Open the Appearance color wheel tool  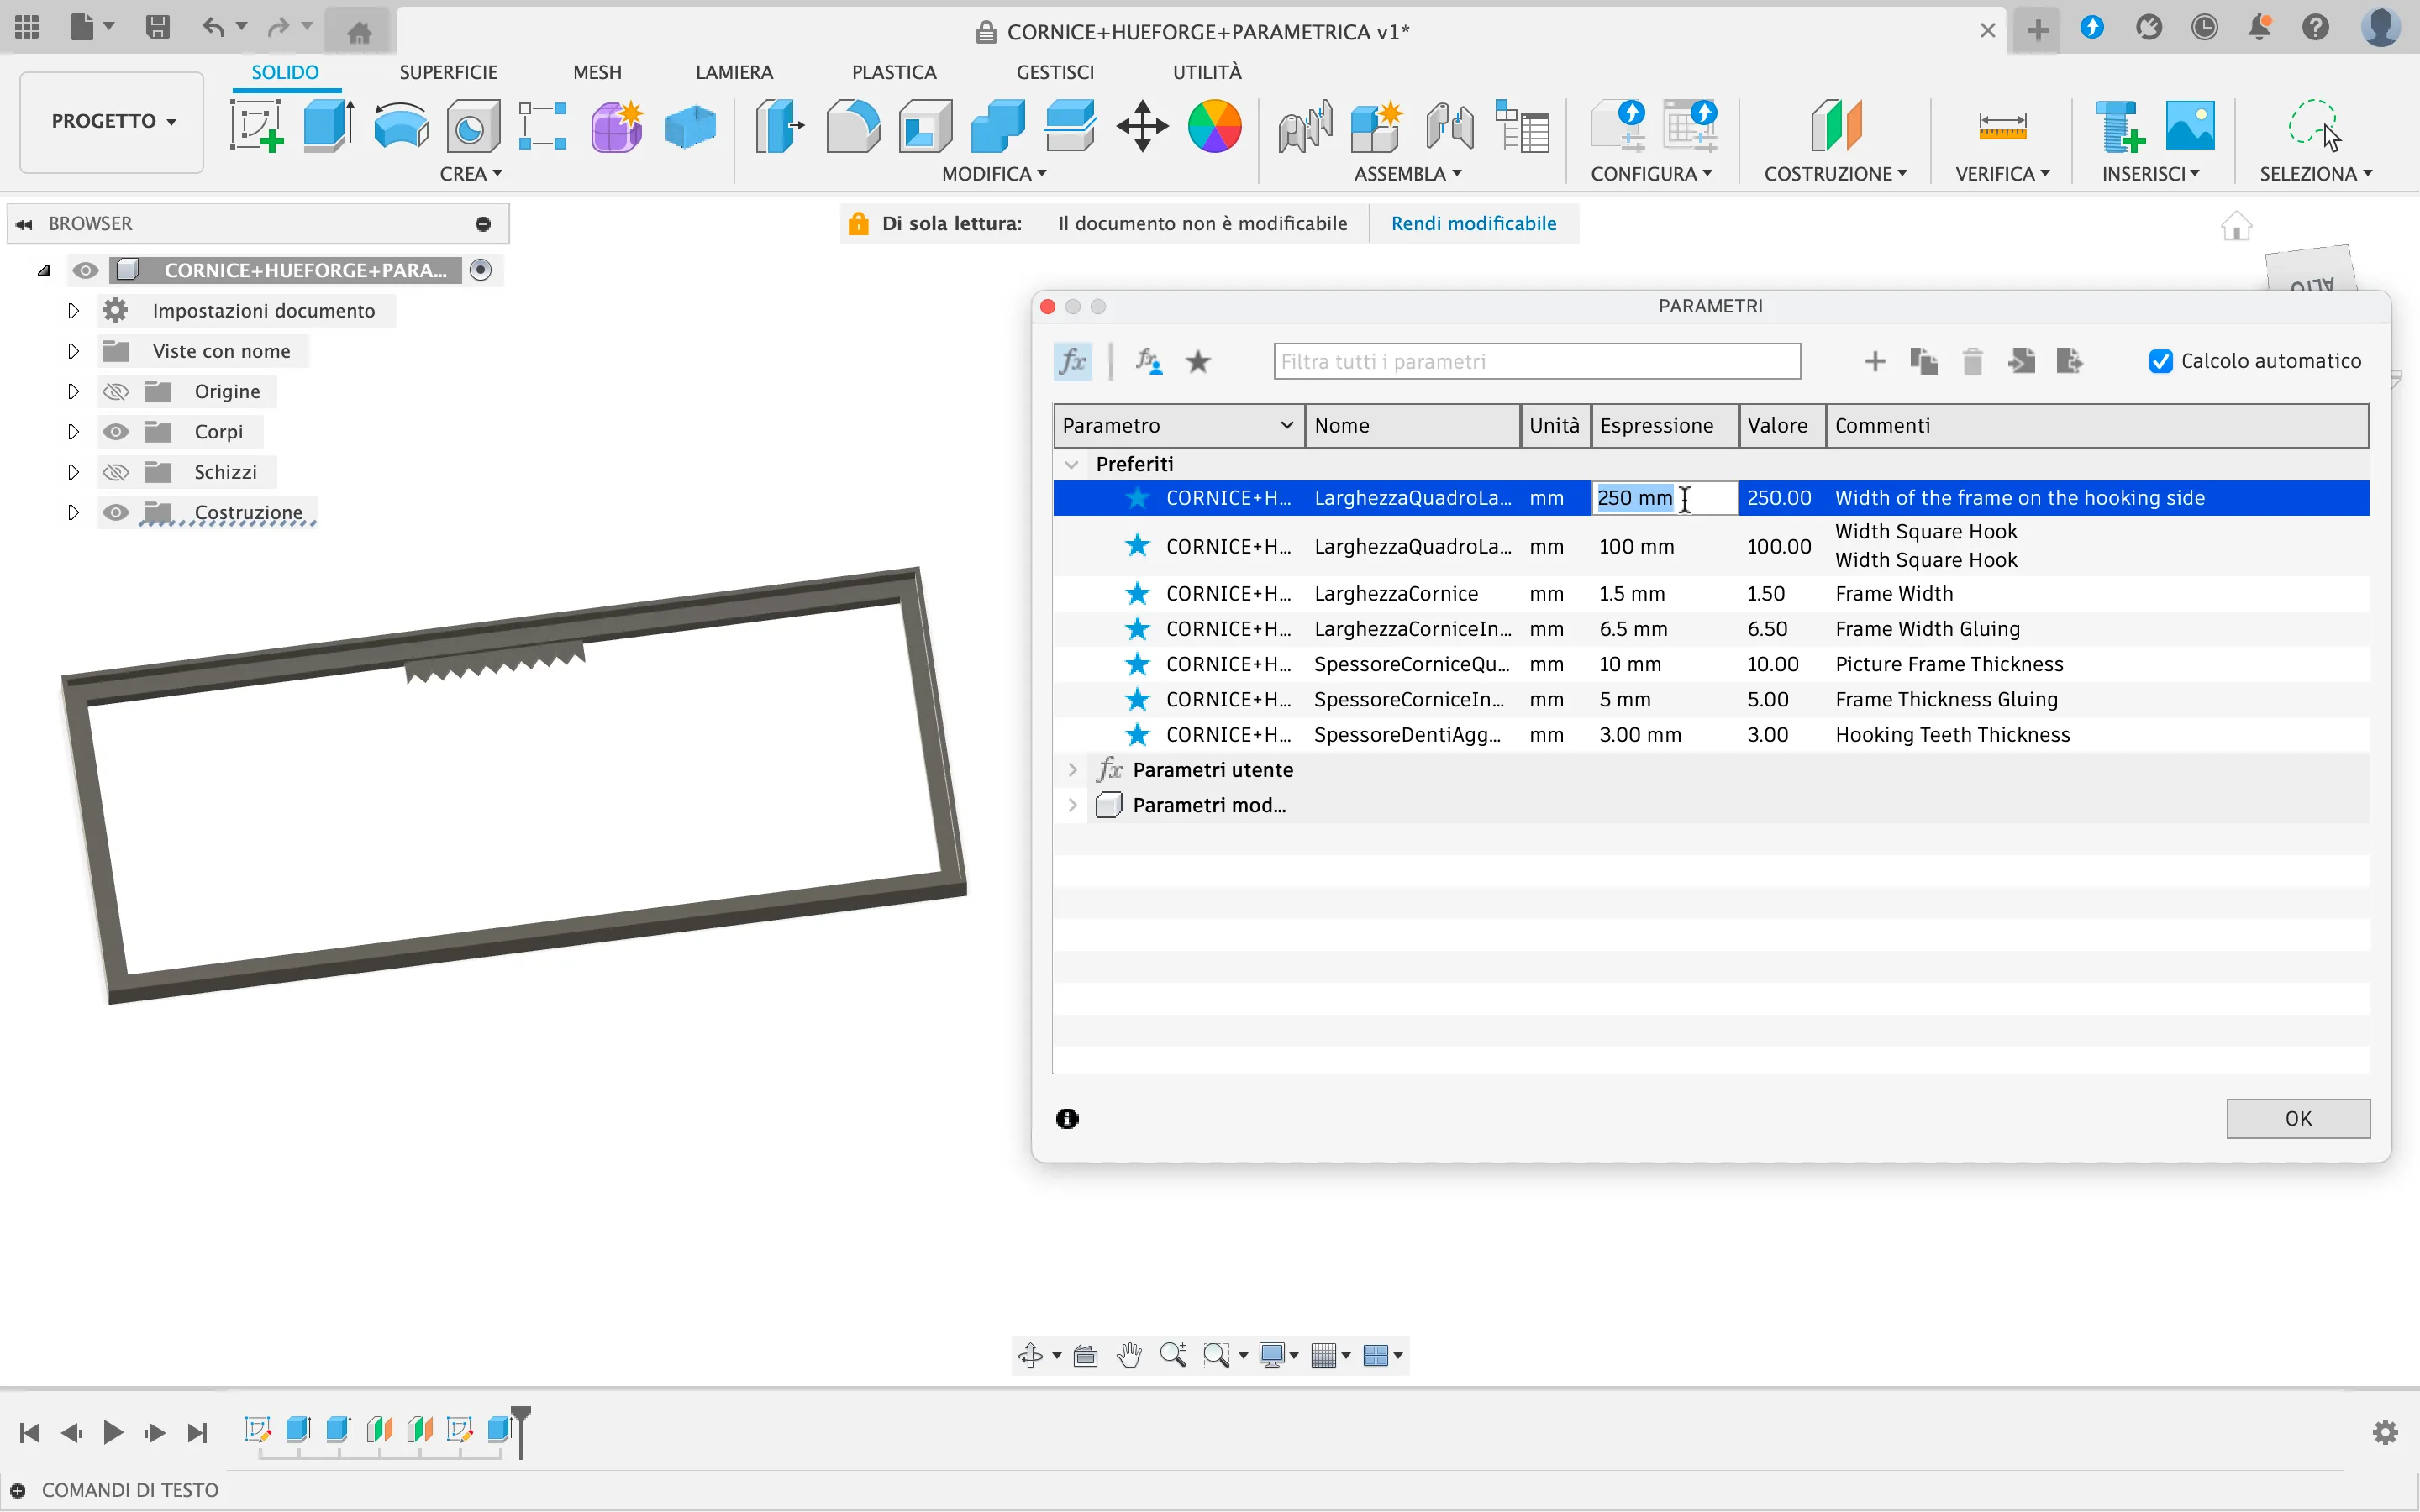pos(1214,126)
